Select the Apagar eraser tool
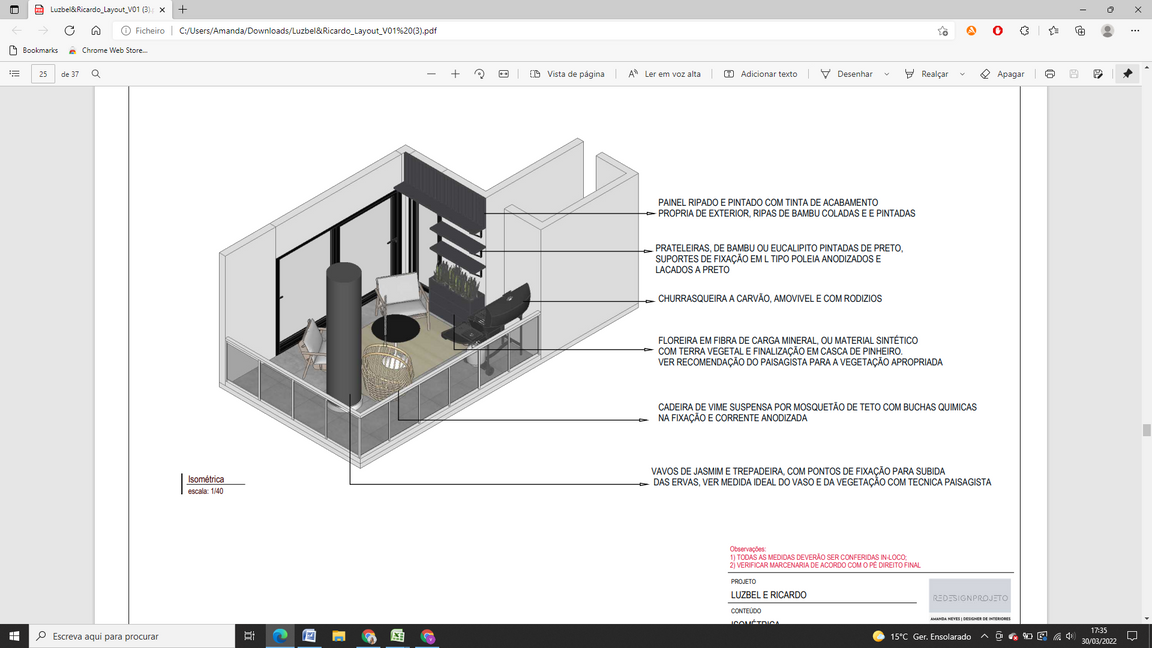Viewport: 1152px width, 648px height. tap(1002, 73)
